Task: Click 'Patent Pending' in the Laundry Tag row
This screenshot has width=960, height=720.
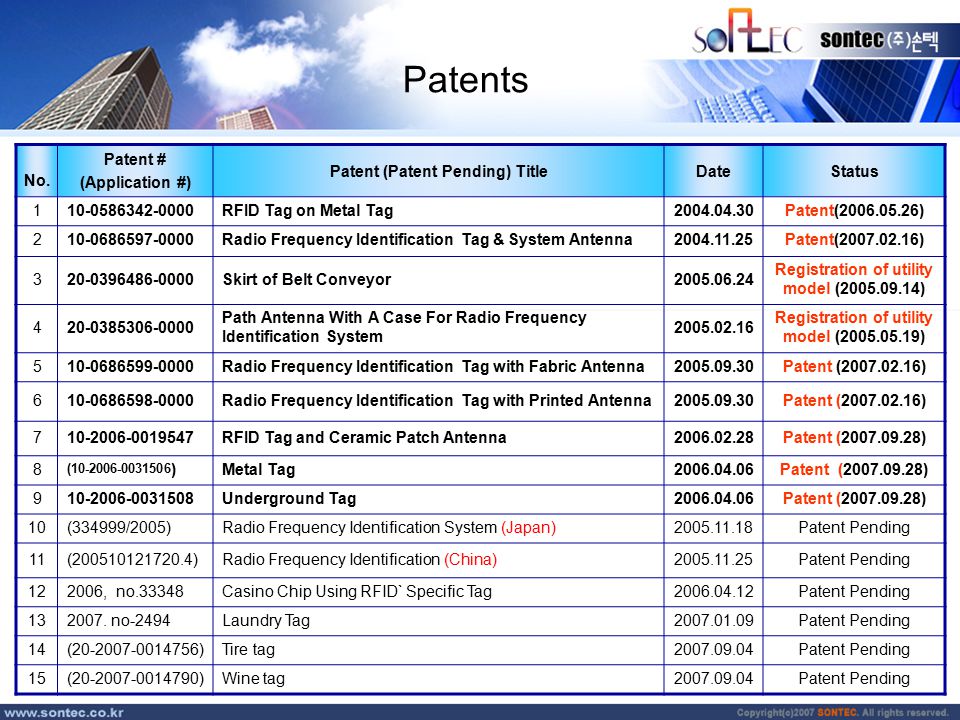Action: point(854,621)
